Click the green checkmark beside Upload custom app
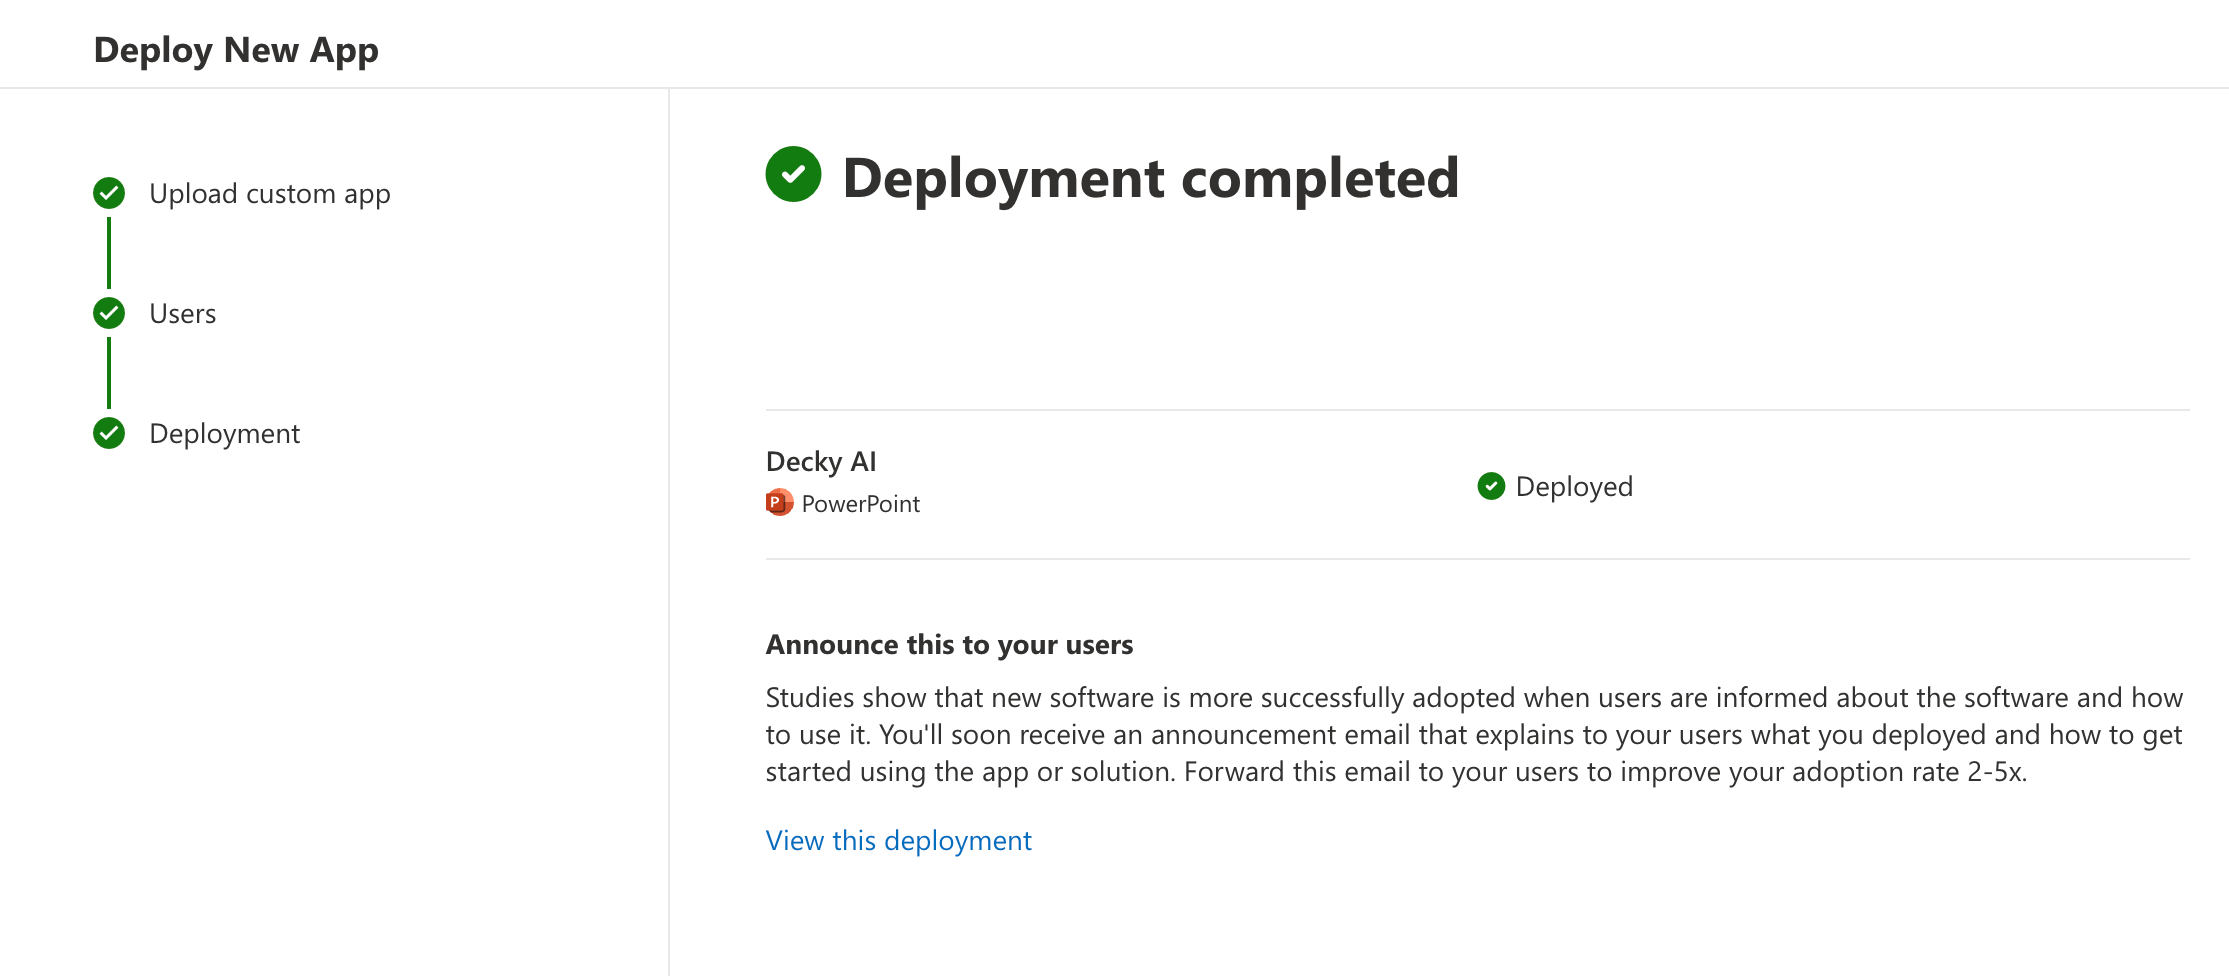The image size is (2229, 976). tap(109, 193)
